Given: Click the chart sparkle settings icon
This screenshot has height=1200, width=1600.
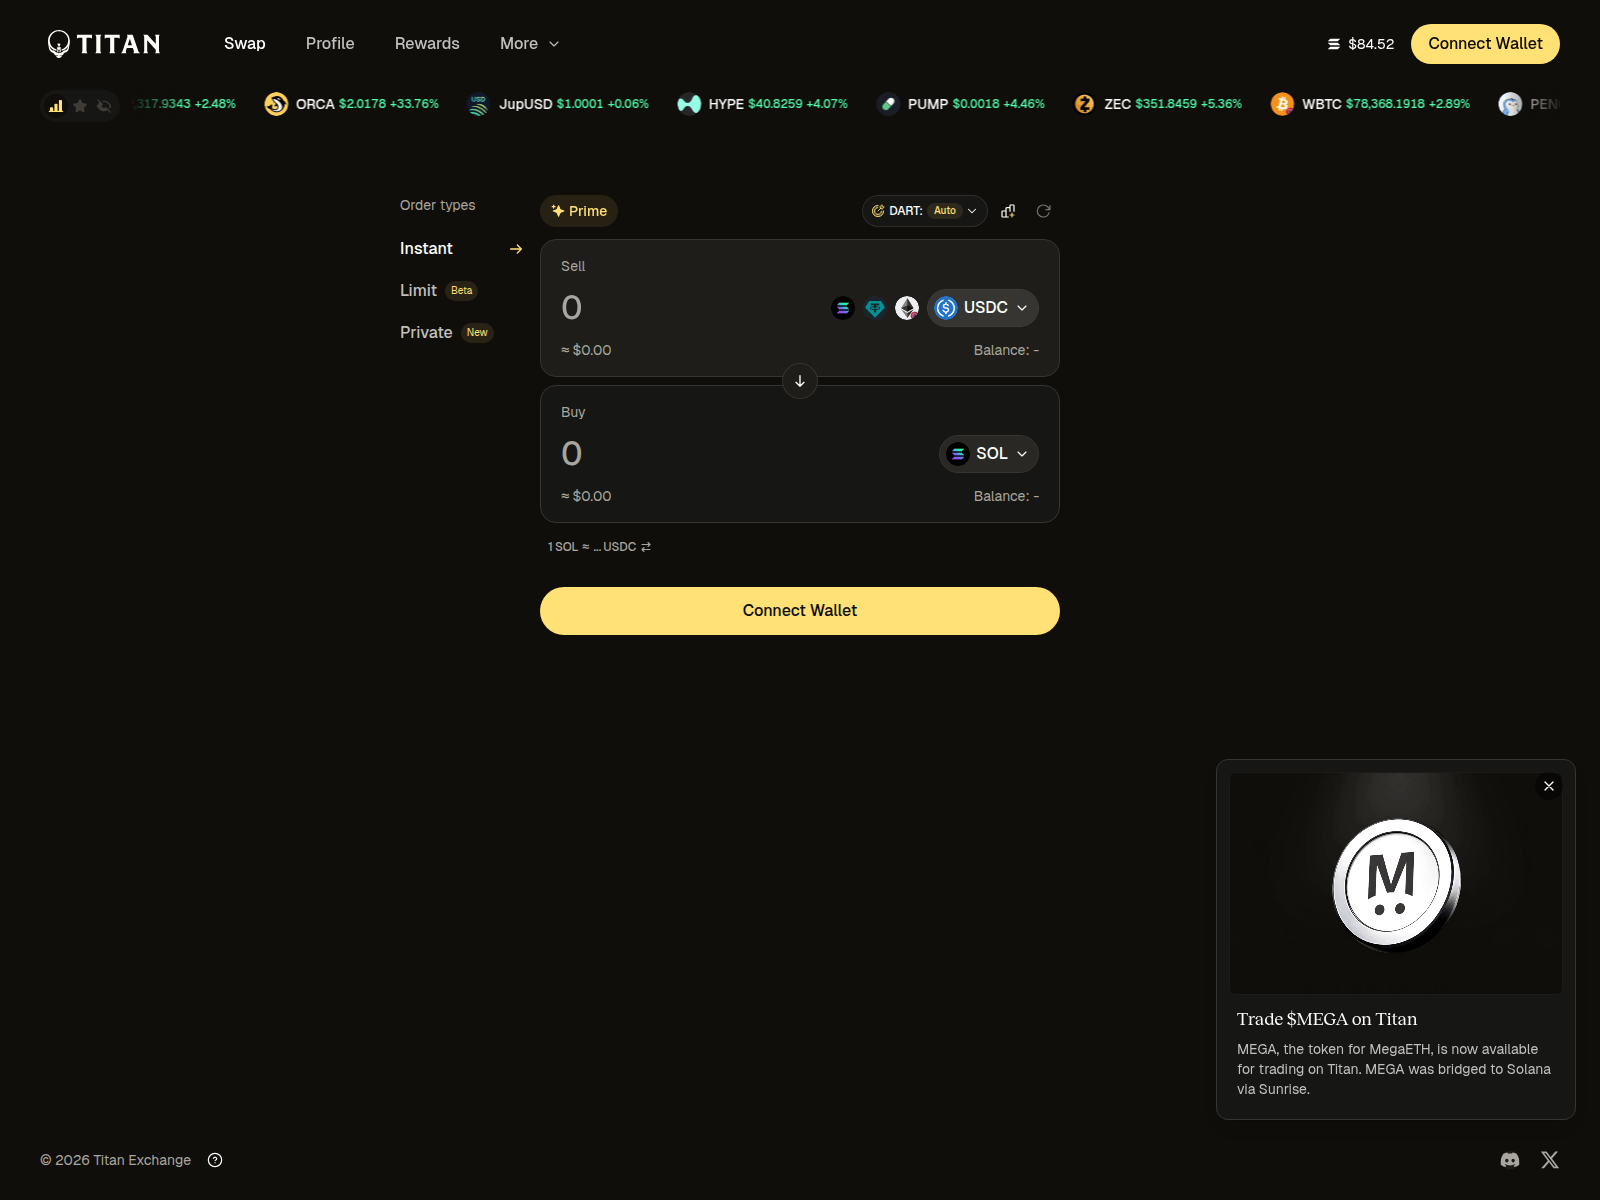Looking at the screenshot, I should [x=1008, y=211].
